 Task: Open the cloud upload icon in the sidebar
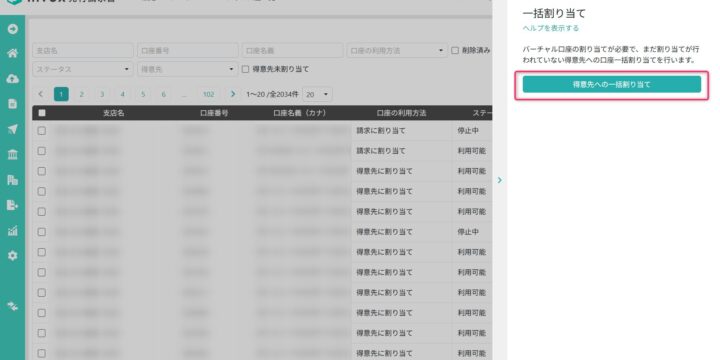coord(12,79)
